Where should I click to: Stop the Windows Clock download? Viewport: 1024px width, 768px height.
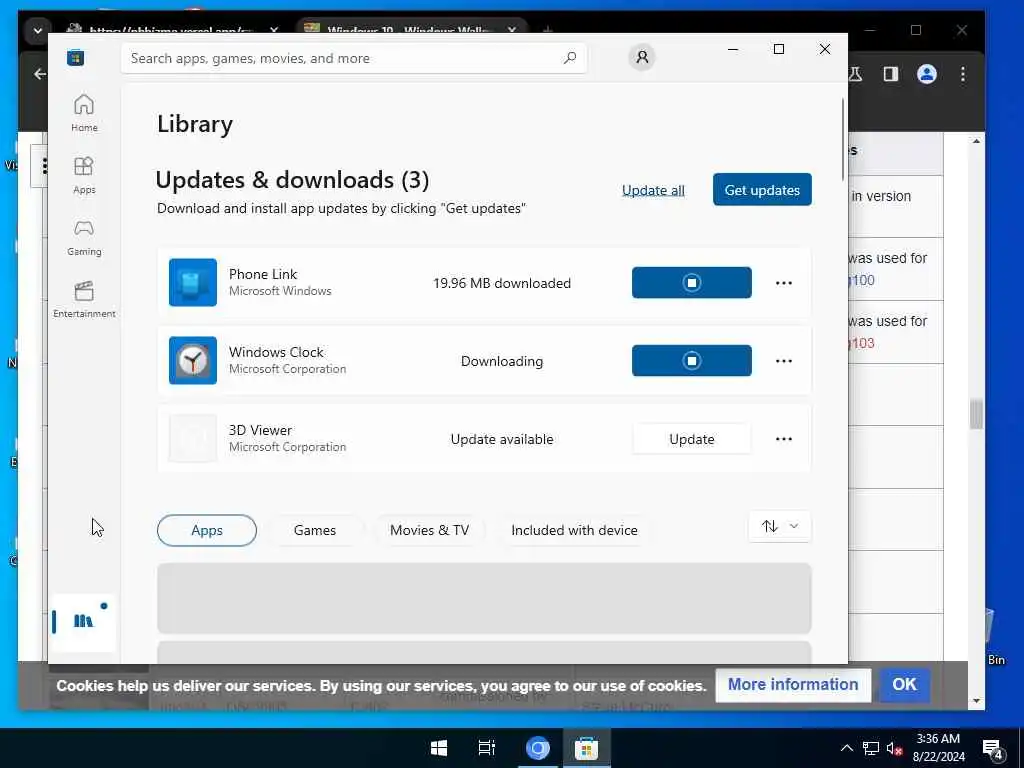692,360
